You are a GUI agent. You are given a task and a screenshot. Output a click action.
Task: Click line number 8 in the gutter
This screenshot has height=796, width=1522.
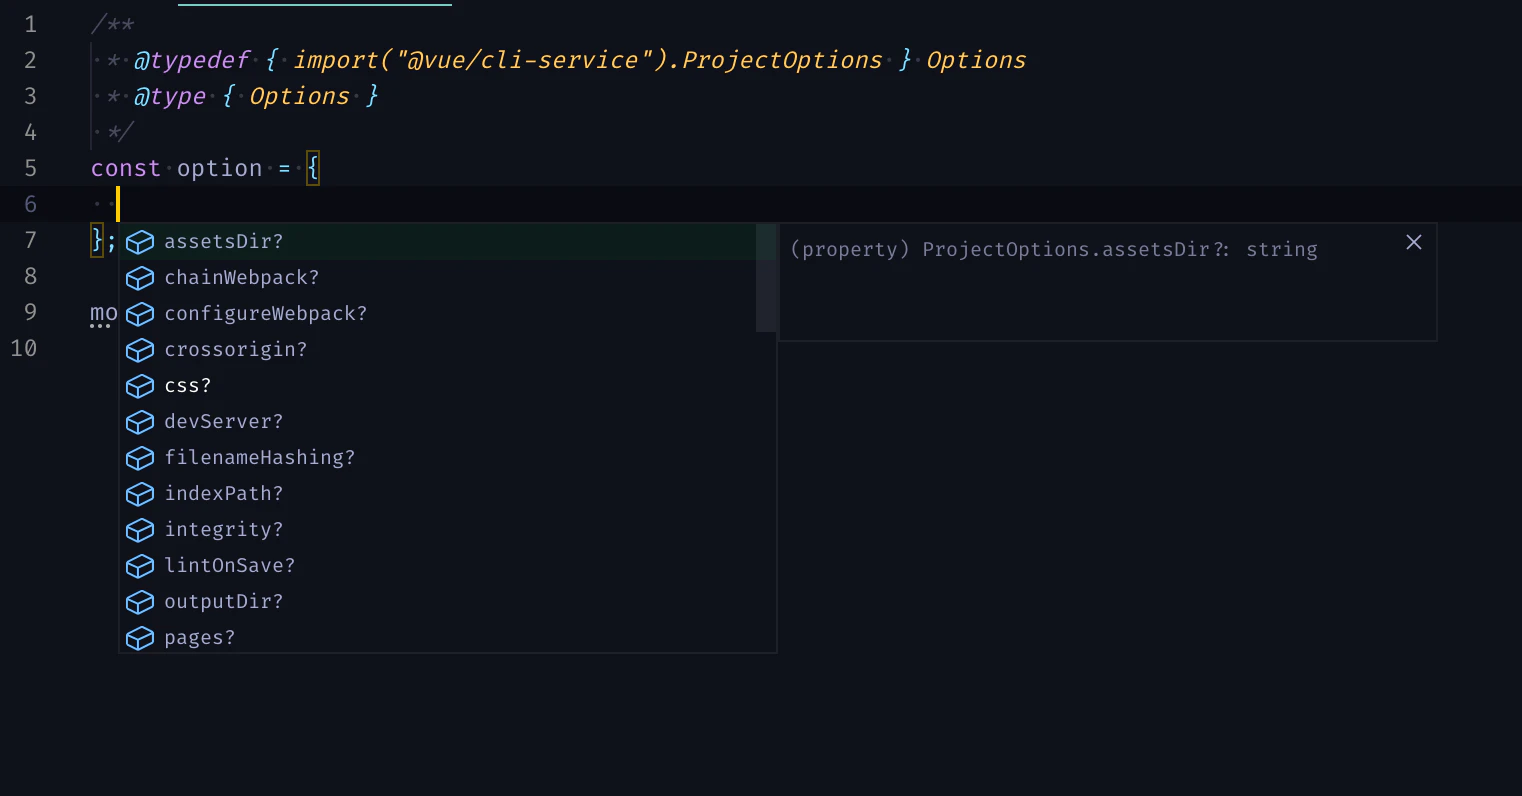30,276
